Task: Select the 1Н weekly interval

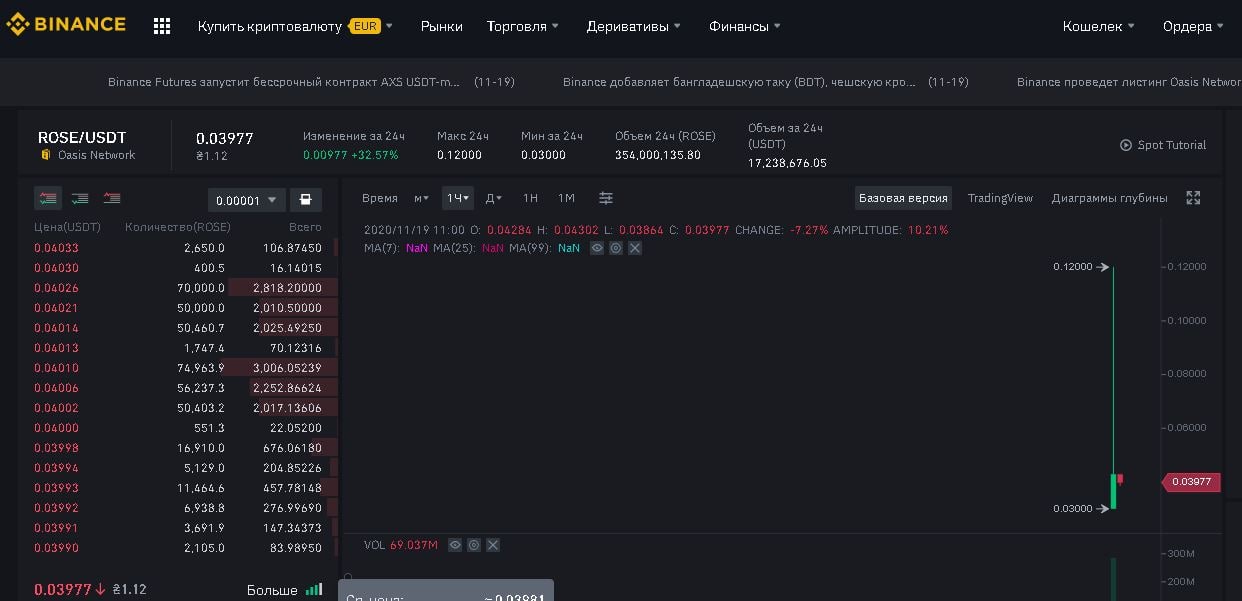Action: tap(530, 198)
